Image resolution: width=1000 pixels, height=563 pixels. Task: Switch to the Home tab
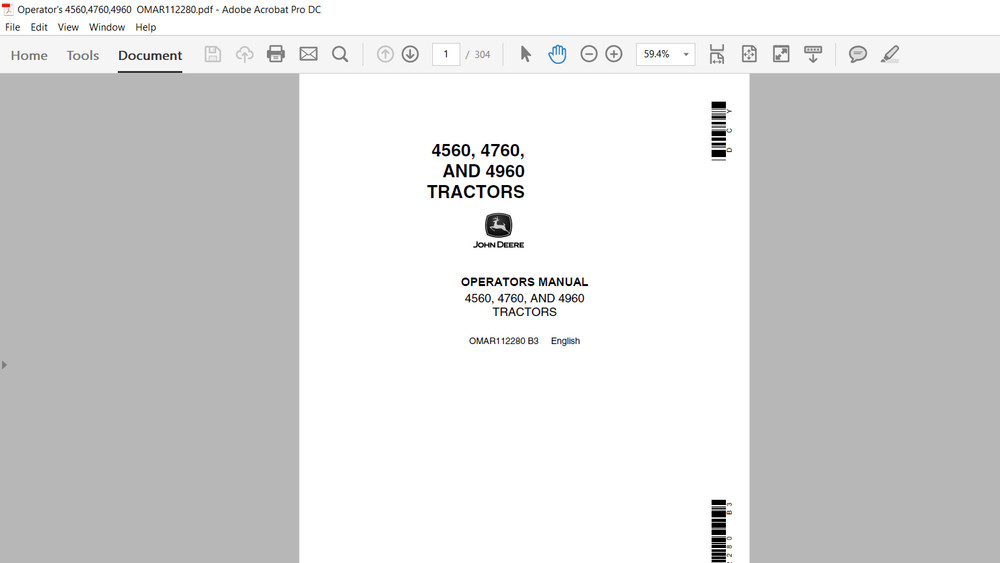point(29,55)
